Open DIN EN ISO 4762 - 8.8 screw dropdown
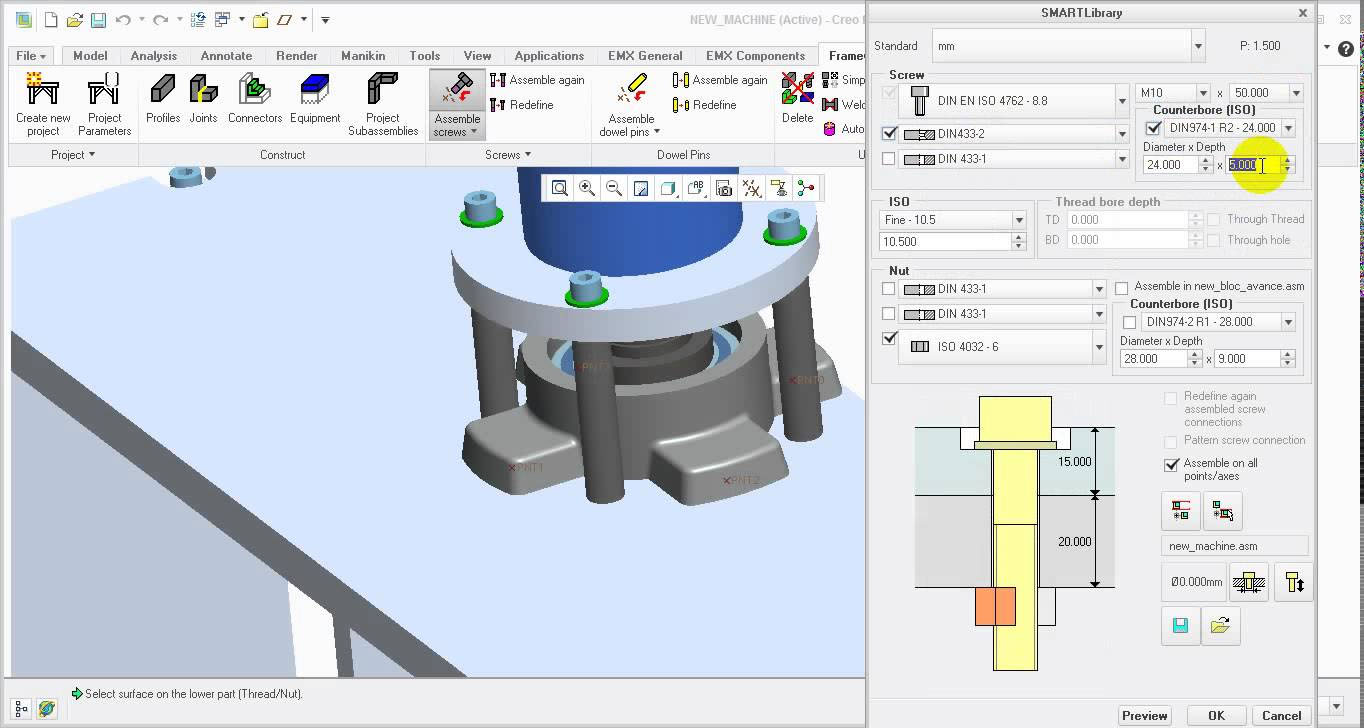Viewport: 1364px width, 728px height. [x=1122, y=100]
